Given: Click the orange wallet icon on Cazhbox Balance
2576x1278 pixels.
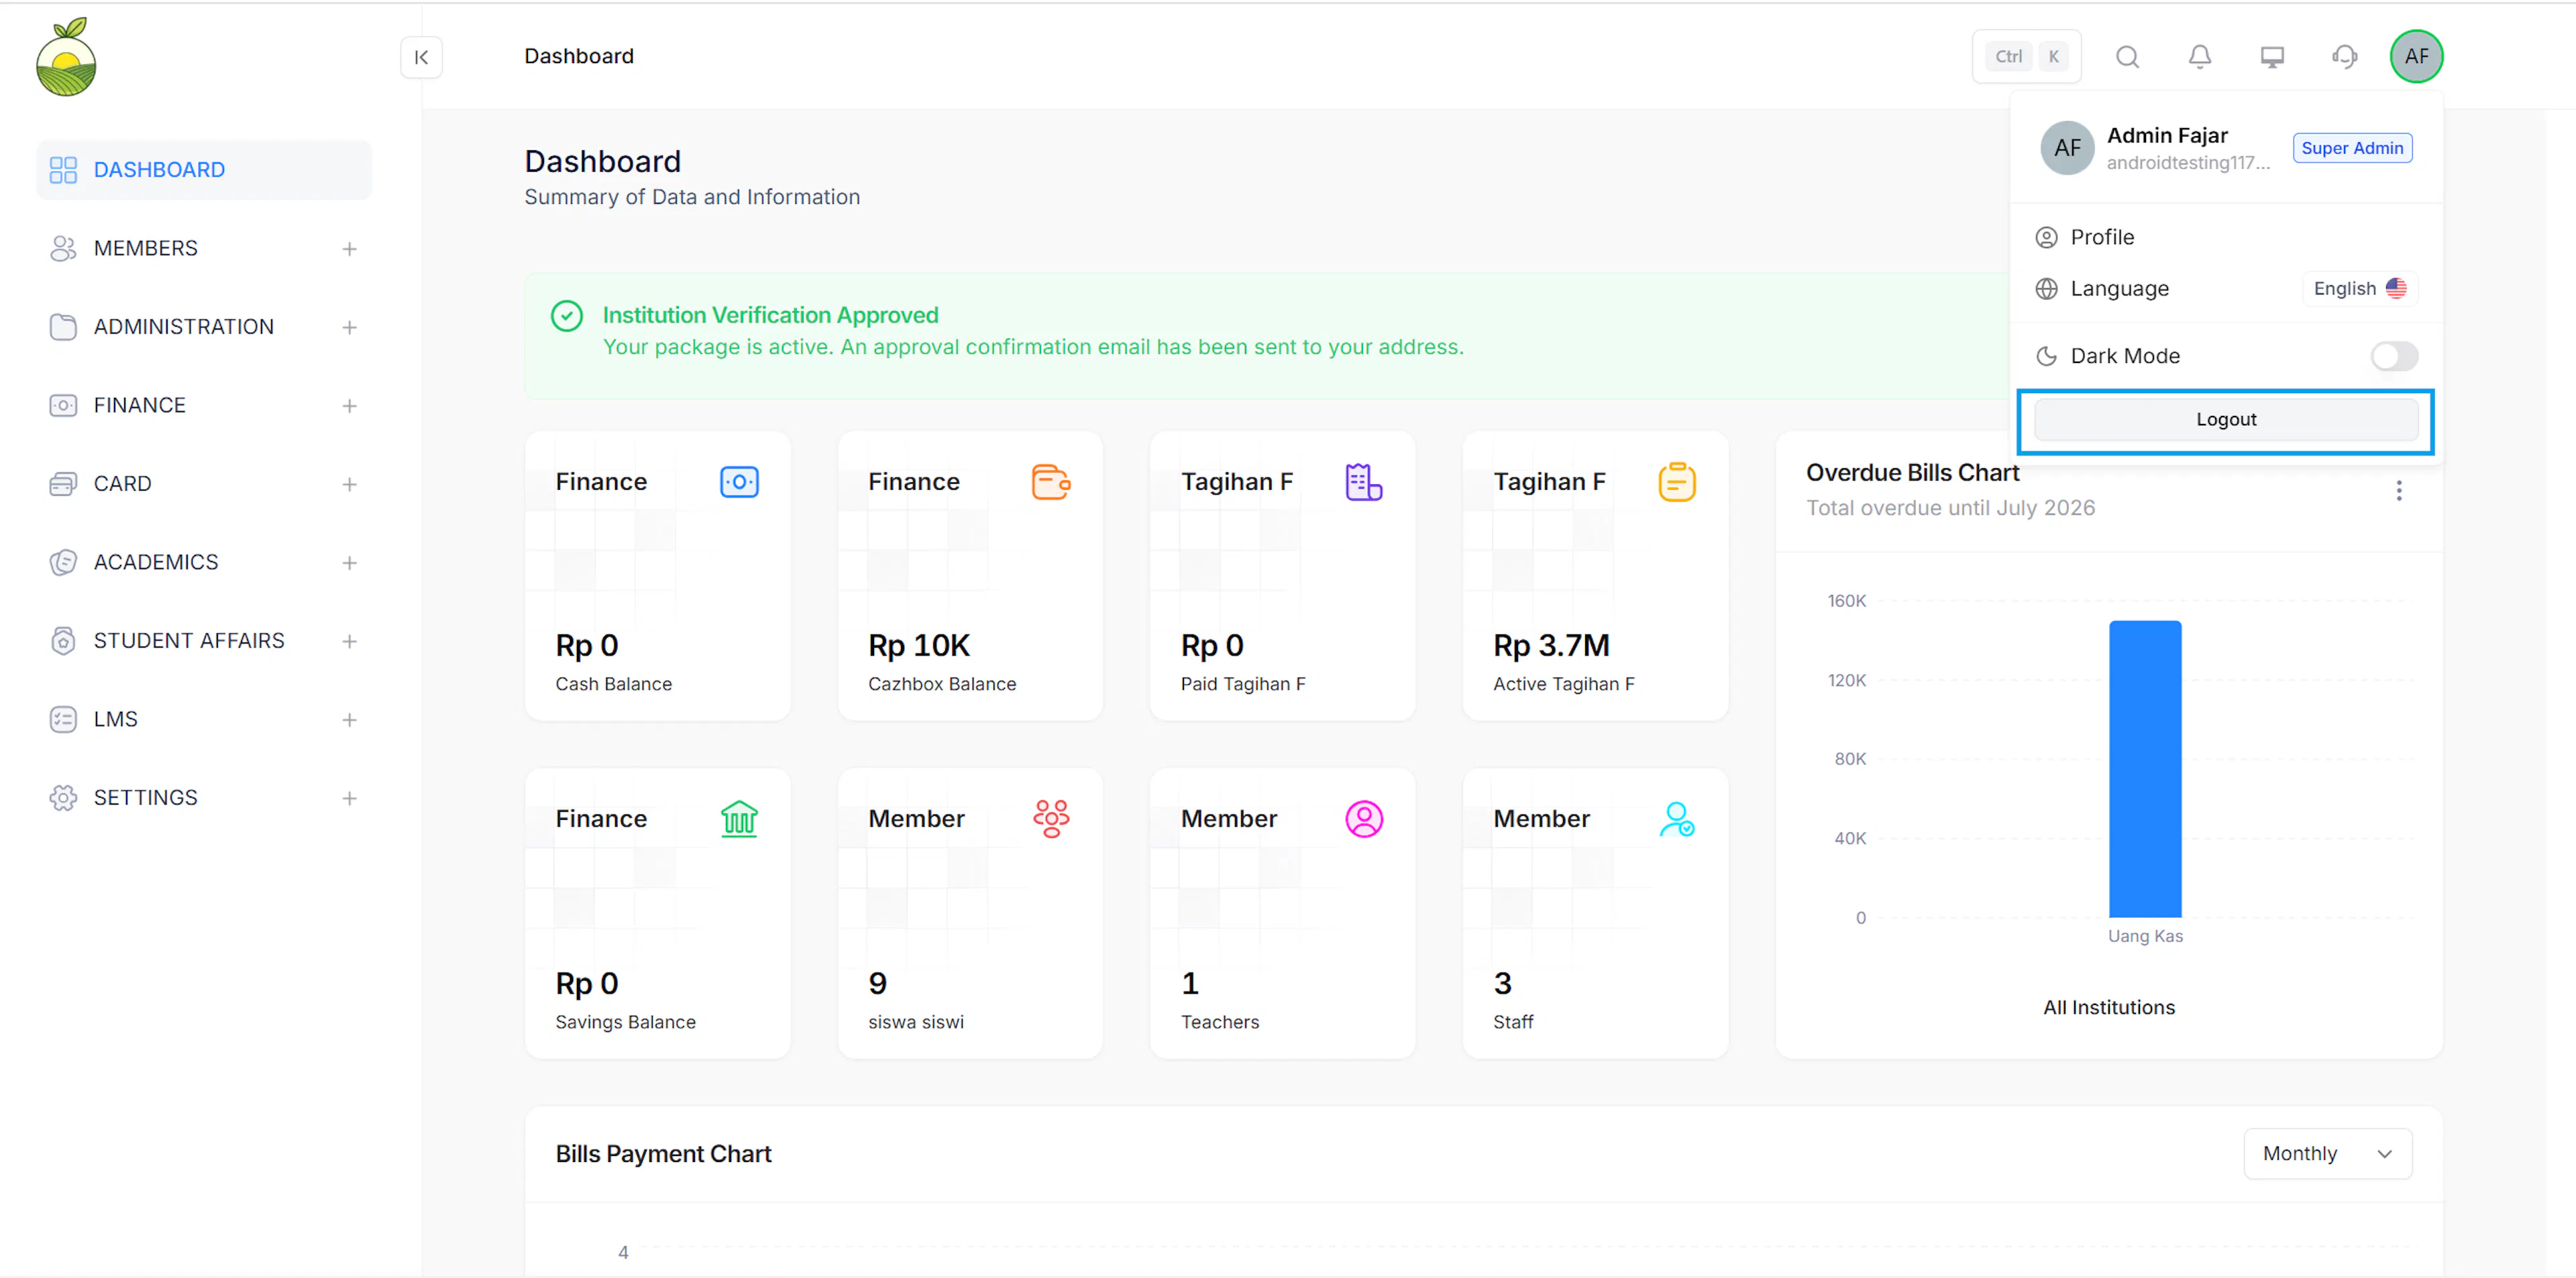Looking at the screenshot, I should (1051, 482).
